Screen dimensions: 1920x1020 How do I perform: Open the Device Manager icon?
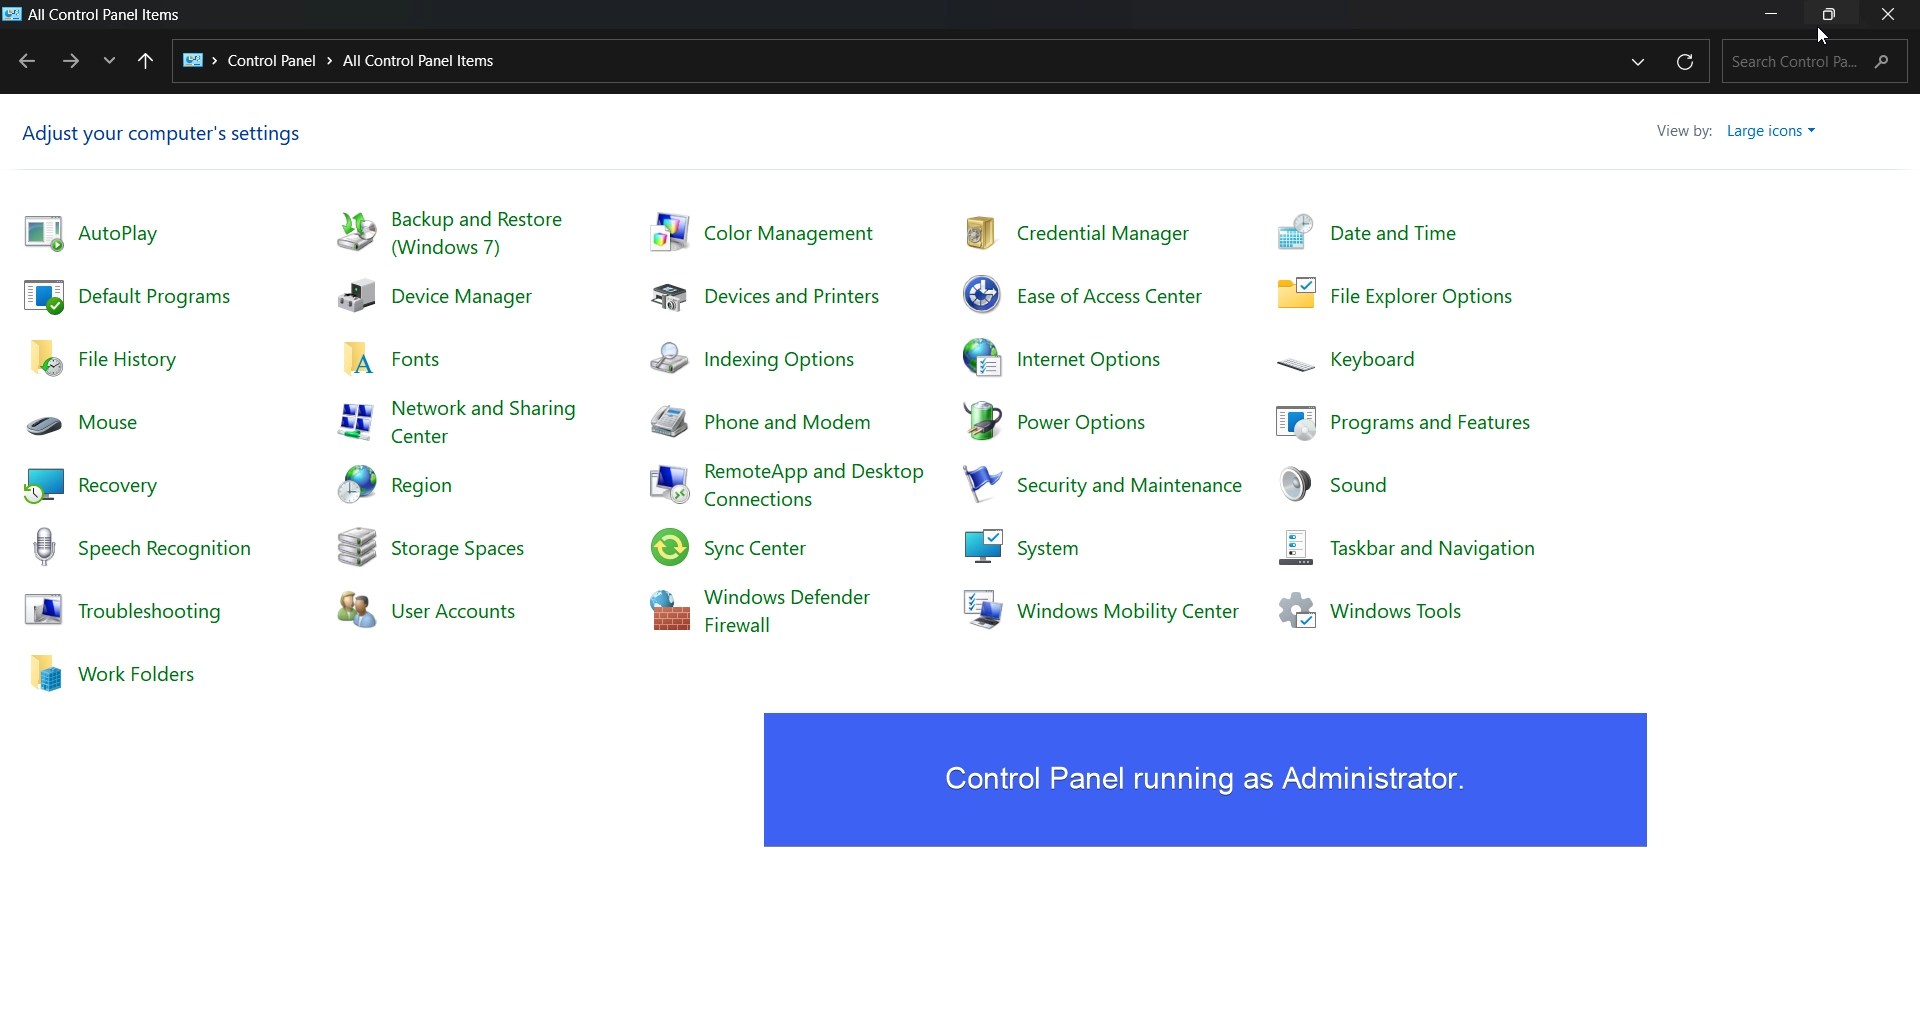(356, 297)
